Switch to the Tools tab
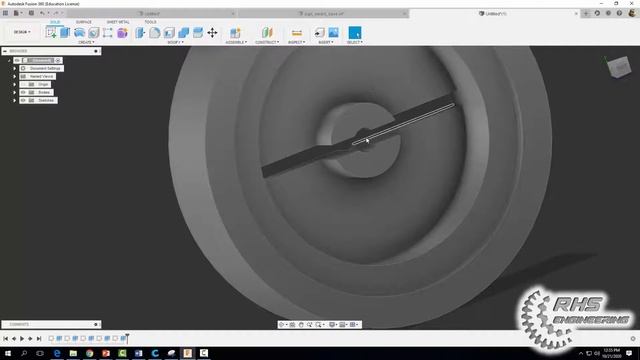Image resolution: width=640 pixels, height=360 pixels. click(x=150, y=22)
